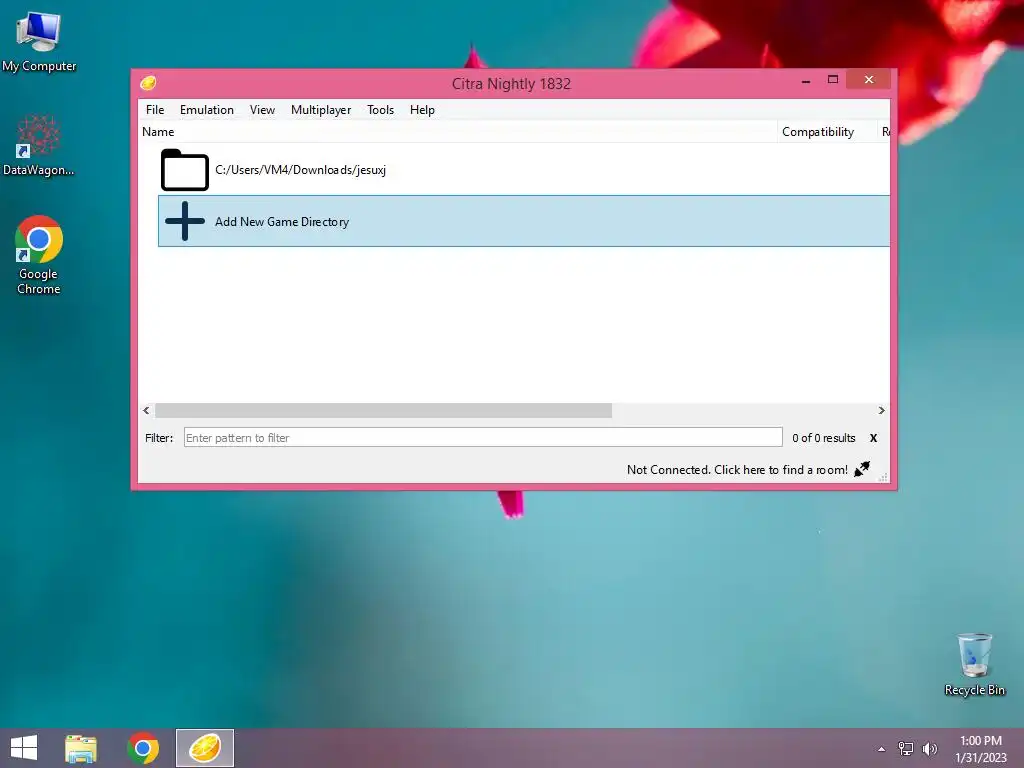This screenshot has width=1024, height=768.
Task: Show hidden system tray icons
Action: pos(882,749)
